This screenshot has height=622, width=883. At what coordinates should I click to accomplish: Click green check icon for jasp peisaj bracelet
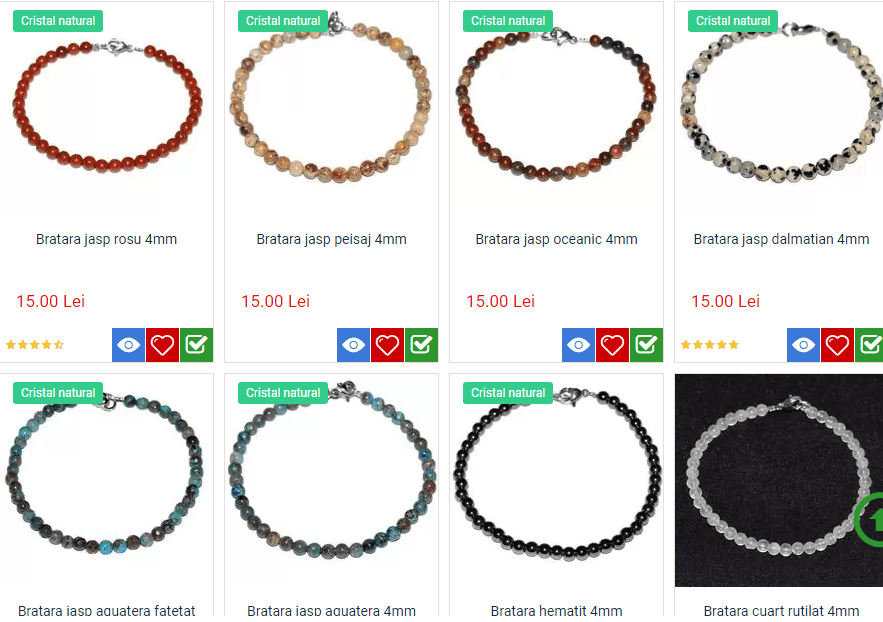coord(421,344)
